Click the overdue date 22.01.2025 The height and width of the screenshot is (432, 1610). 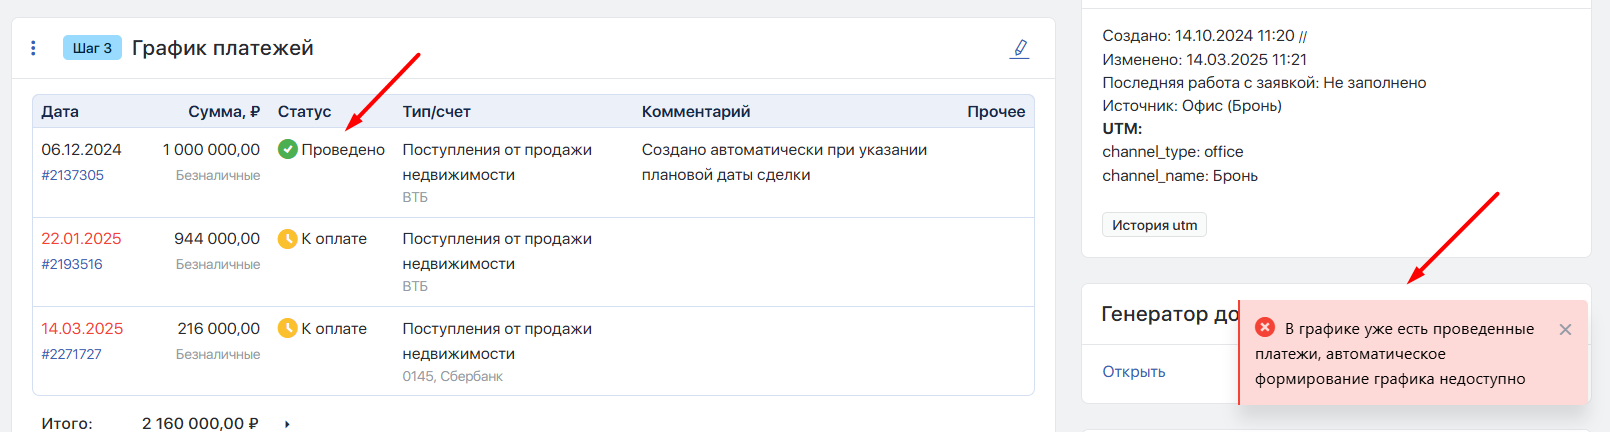(81, 239)
